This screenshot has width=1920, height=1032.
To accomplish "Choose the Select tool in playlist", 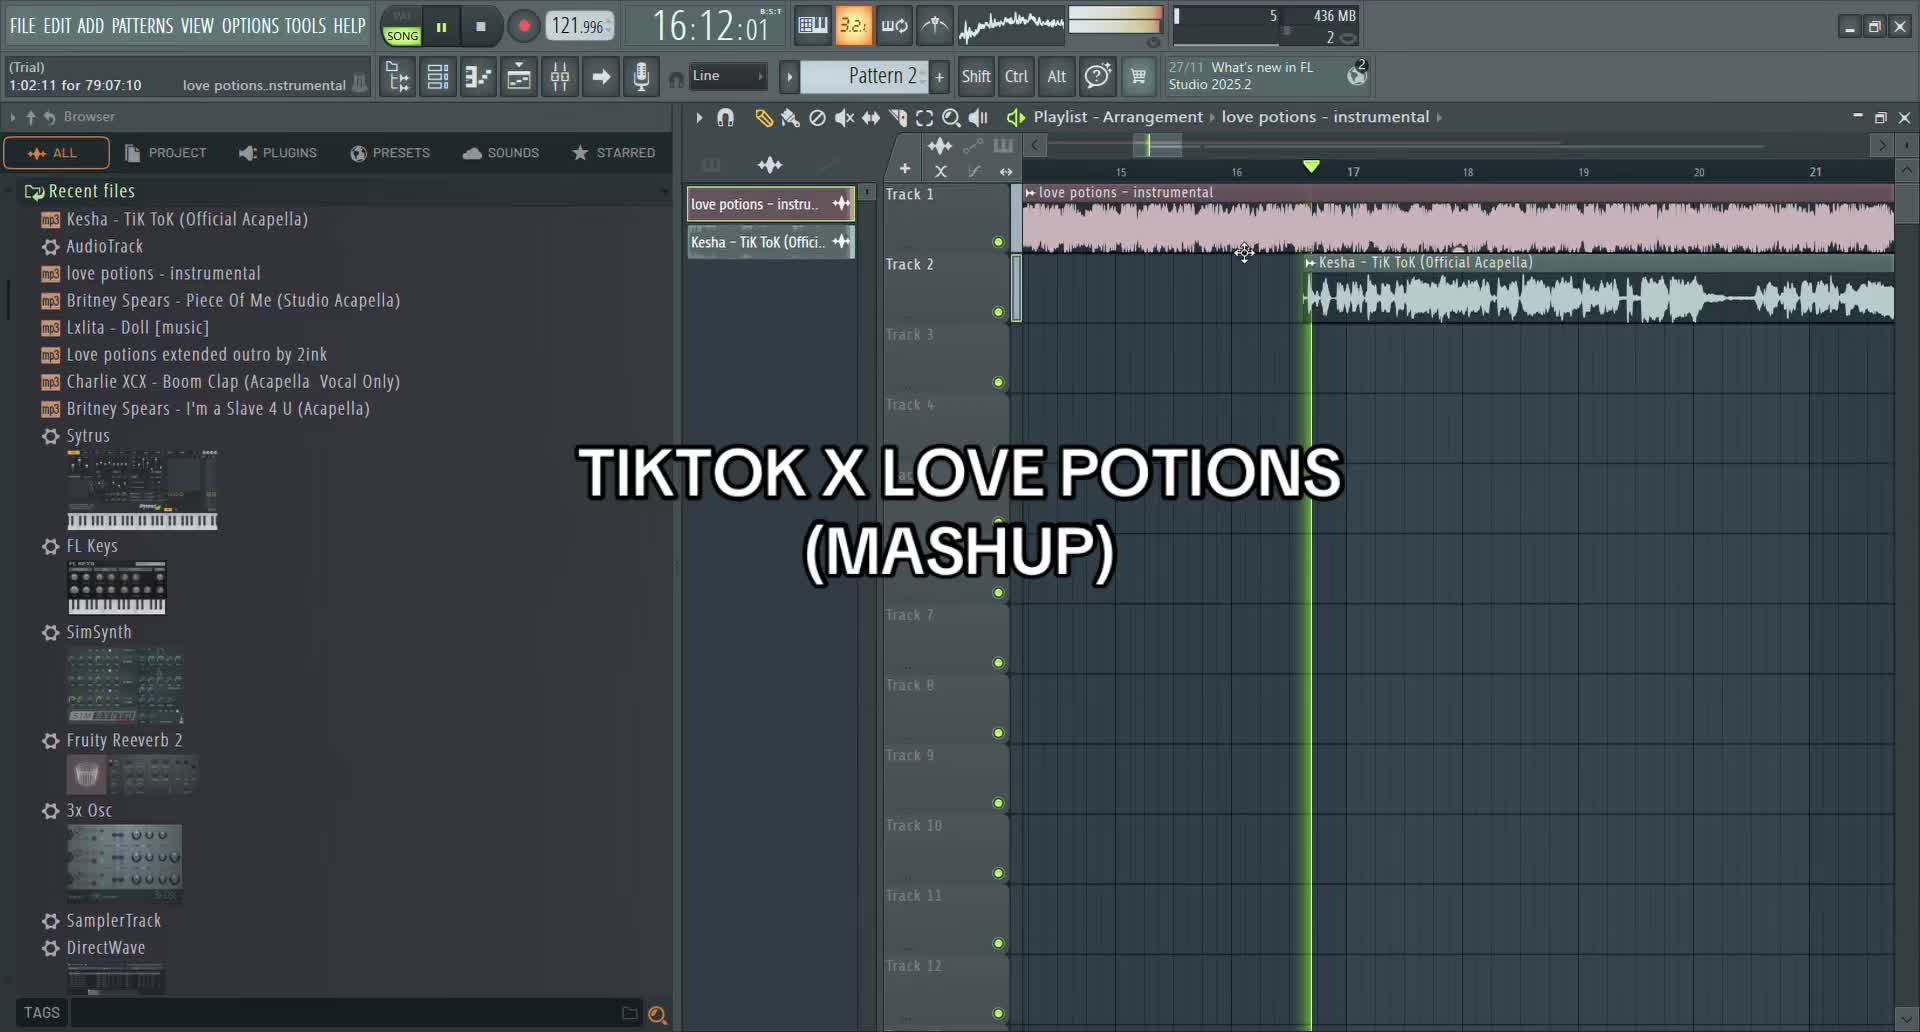I will (925, 118).
